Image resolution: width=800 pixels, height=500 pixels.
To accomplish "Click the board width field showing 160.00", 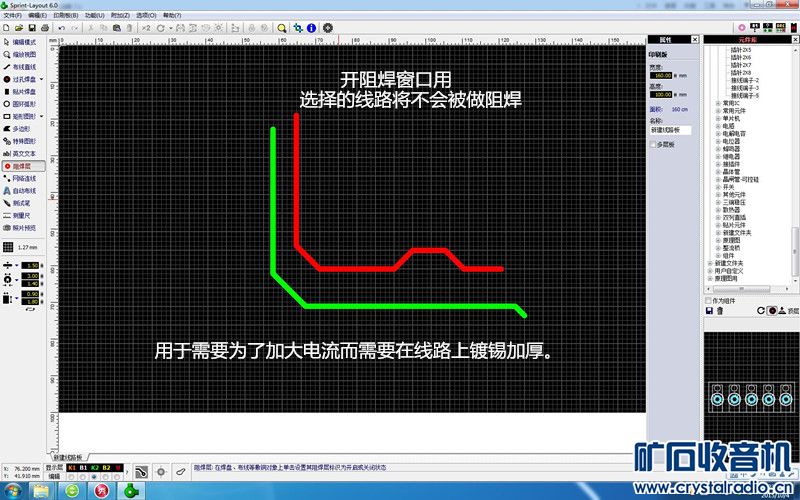I will (662, 76).
